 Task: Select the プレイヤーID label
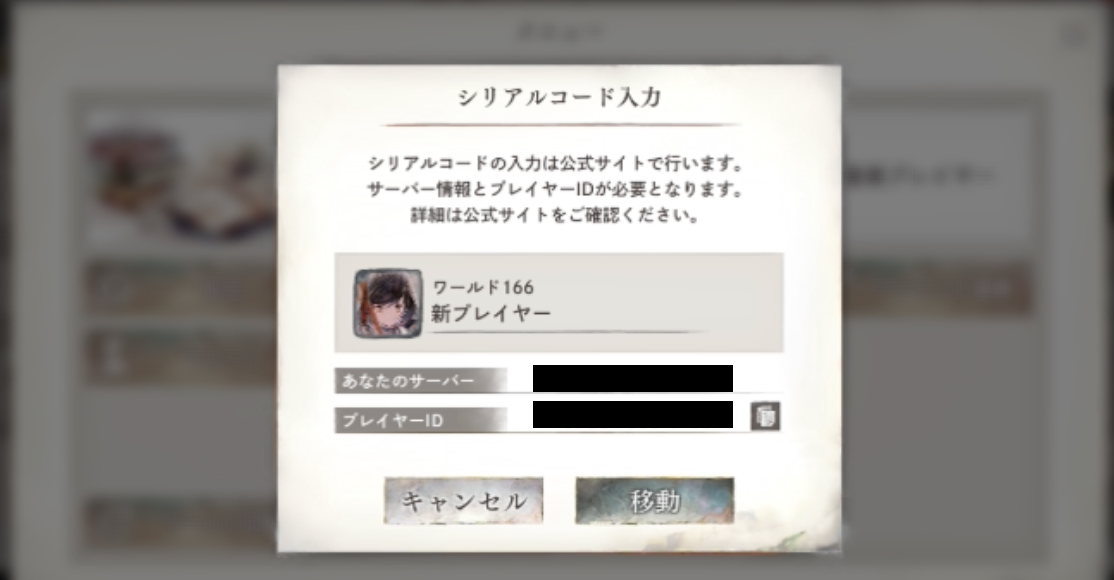point(392,420)
